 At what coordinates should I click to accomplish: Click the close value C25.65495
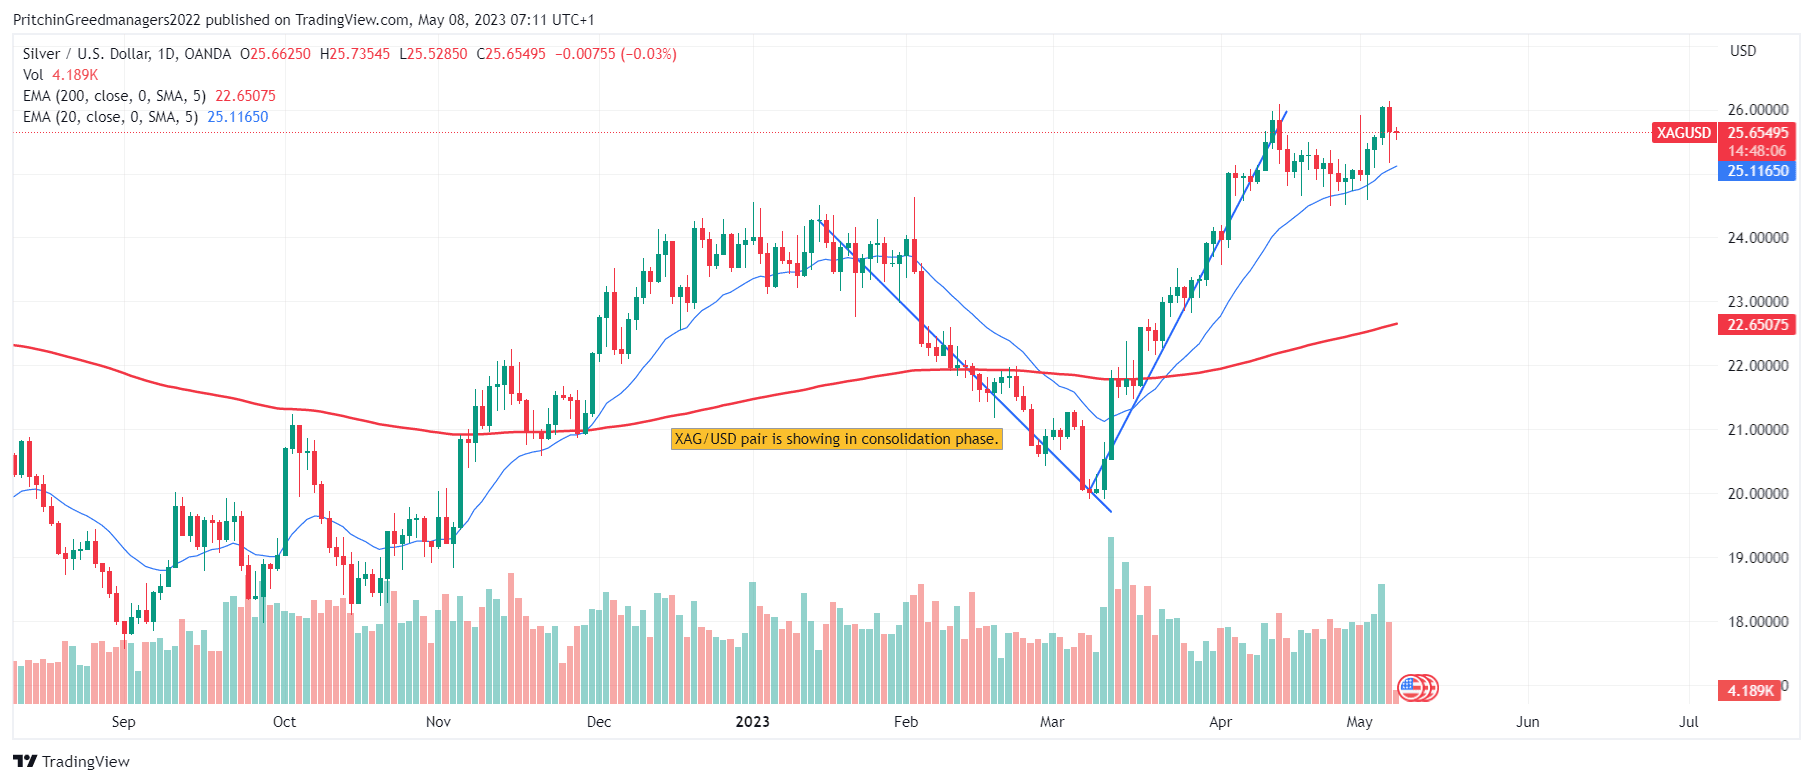tap(511, 54)
